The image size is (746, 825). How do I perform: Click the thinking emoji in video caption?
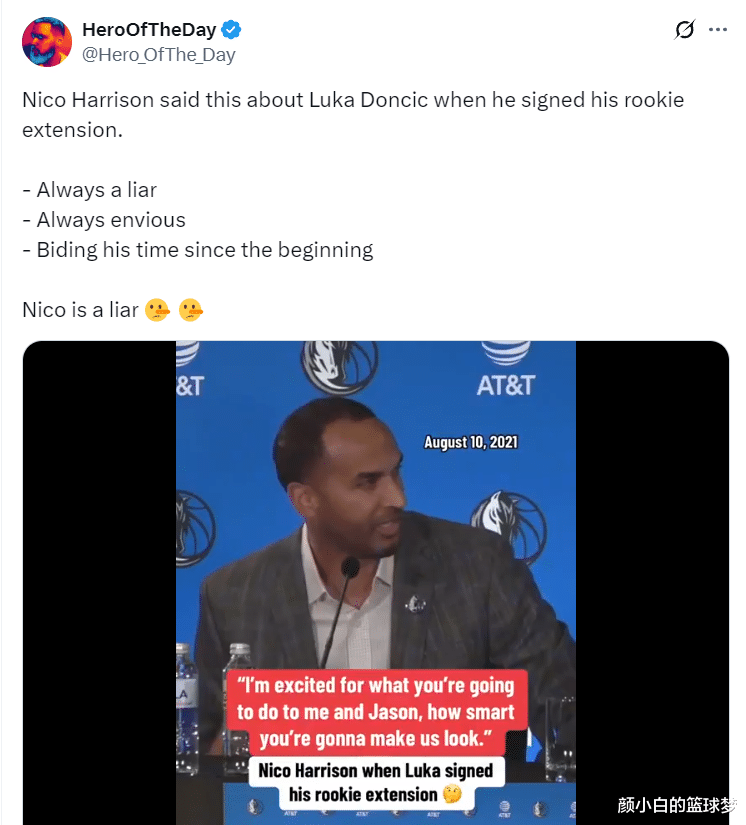[452, 793]
